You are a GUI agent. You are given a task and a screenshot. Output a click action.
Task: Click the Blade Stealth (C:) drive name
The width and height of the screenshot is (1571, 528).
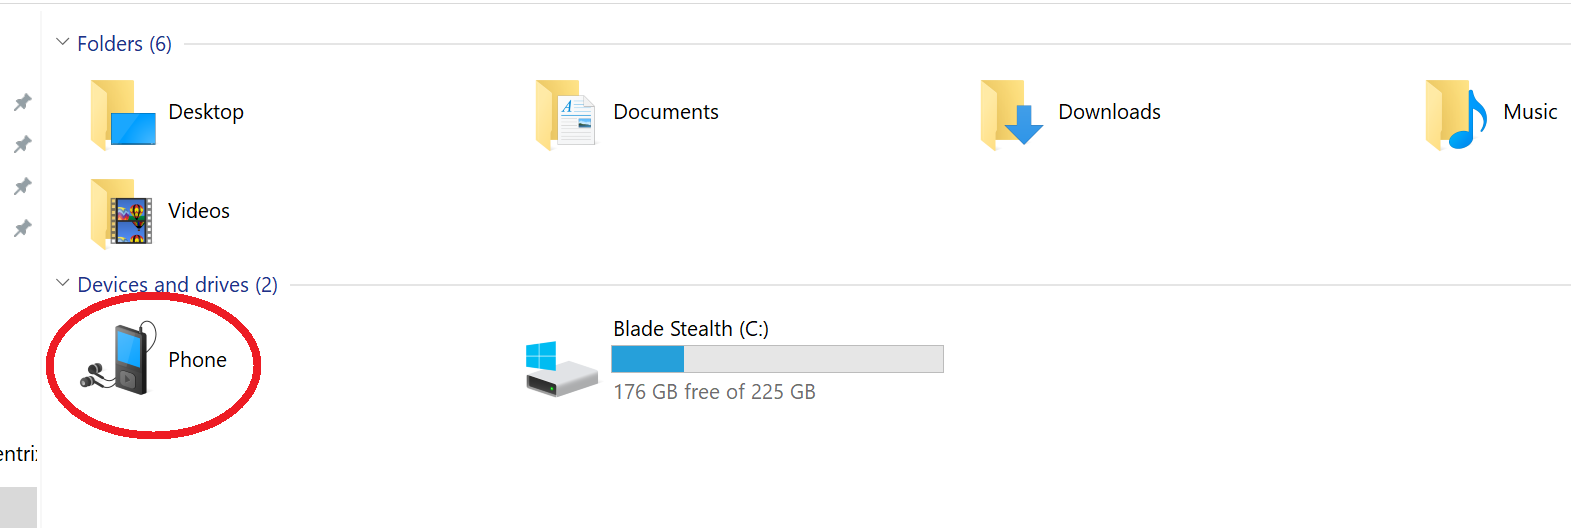[691, 329]
